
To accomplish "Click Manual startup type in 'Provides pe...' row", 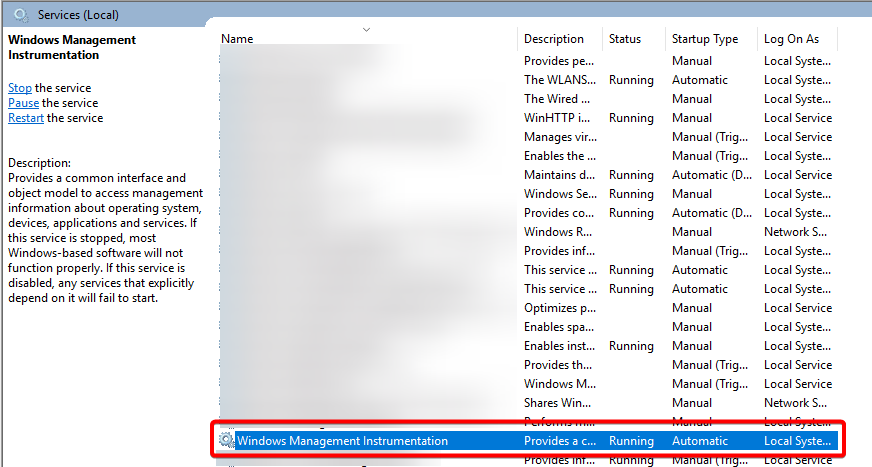I will [x=692, y=61].
